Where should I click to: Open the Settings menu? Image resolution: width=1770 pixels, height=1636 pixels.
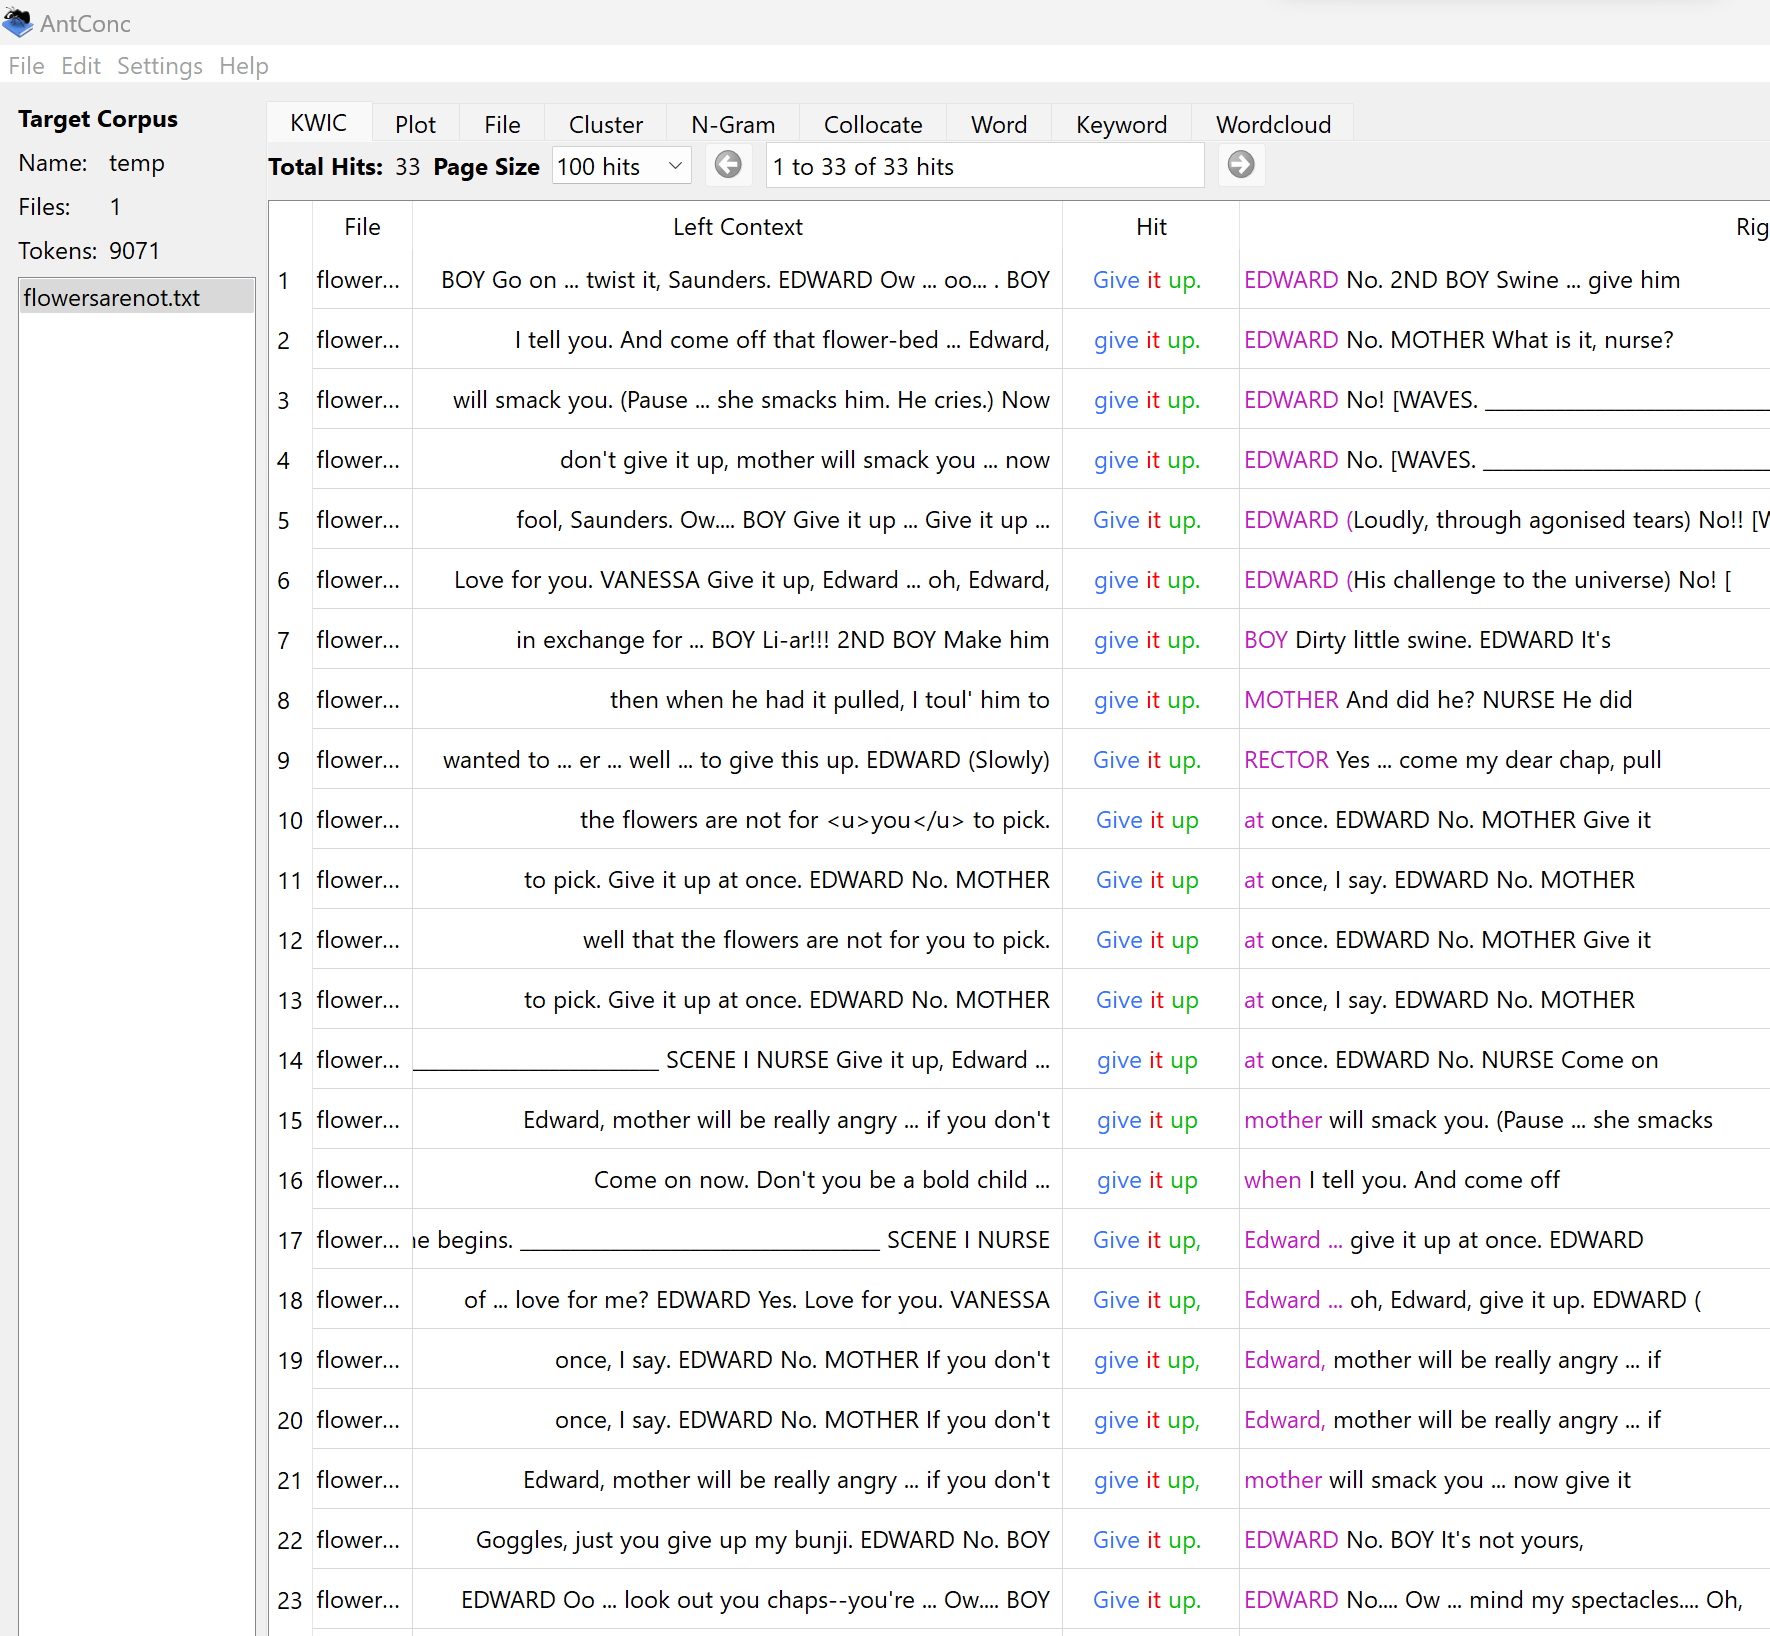pos(160,66)
